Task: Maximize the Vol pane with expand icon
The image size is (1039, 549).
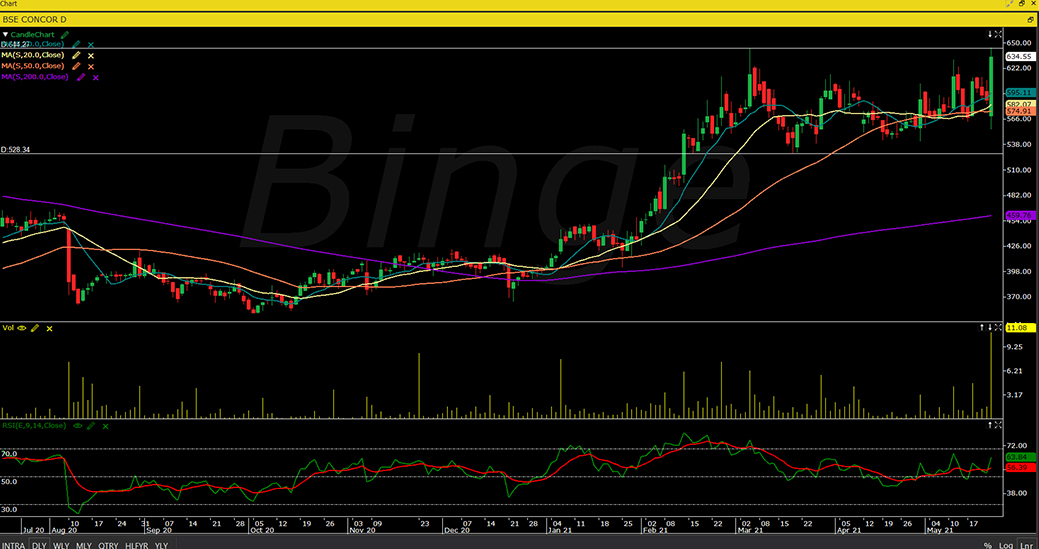Action: click(x=998, y=327)
